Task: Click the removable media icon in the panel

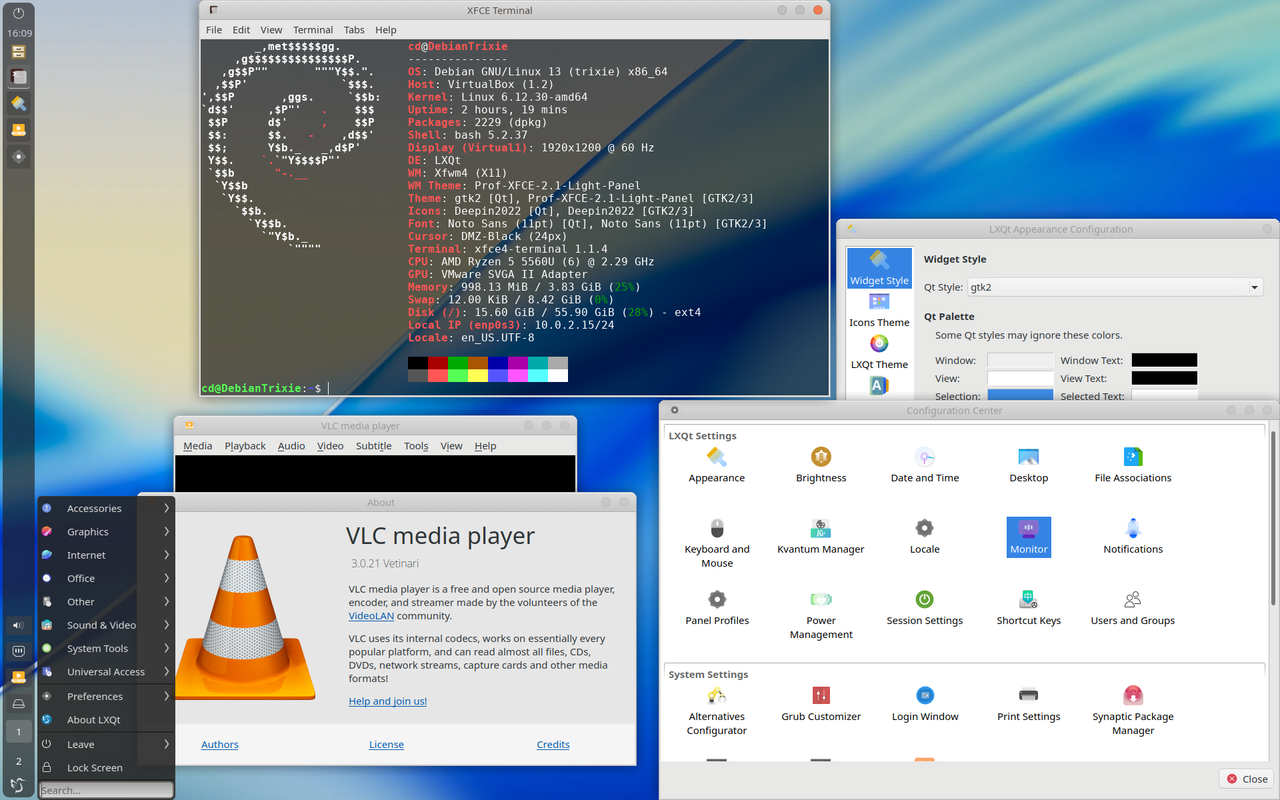Action: coord(18,704)
